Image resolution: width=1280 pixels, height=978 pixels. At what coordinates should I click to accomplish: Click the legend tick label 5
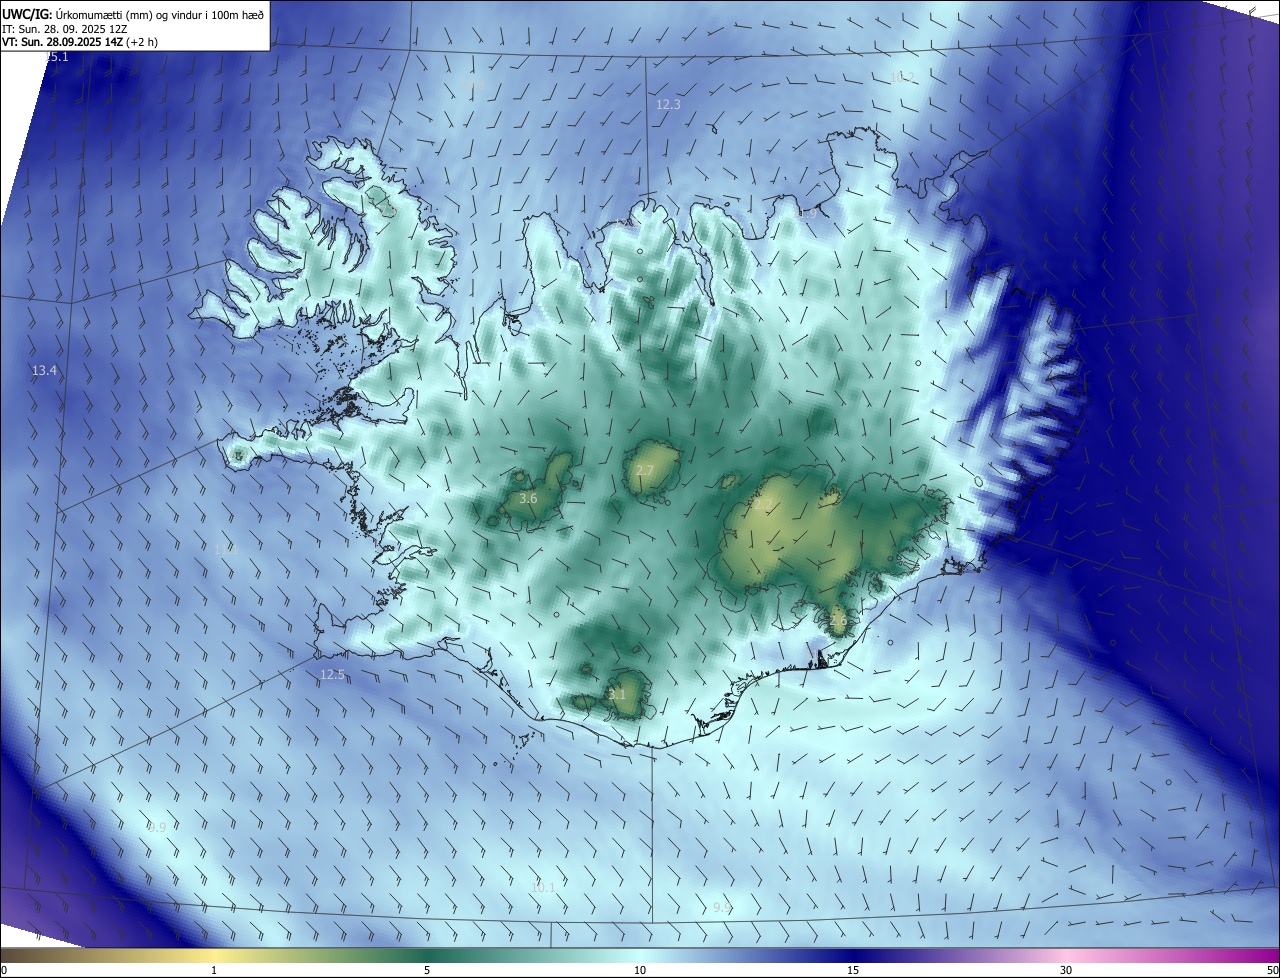click(x=427, y=971)
